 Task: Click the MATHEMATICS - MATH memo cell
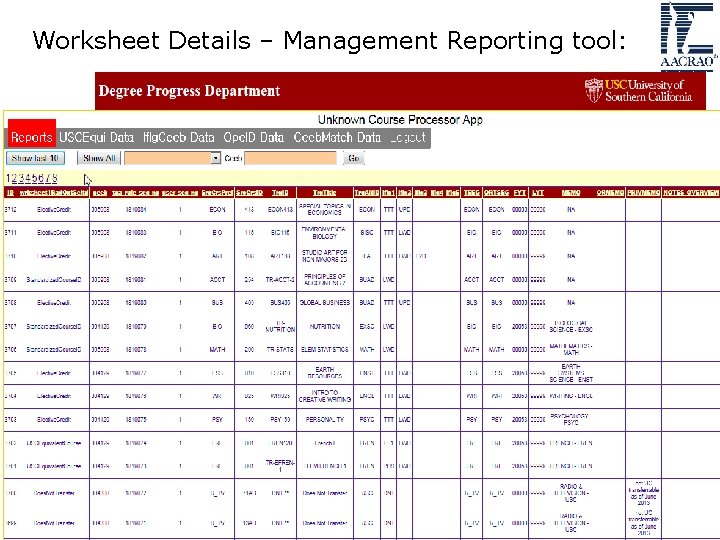point(571,349)
